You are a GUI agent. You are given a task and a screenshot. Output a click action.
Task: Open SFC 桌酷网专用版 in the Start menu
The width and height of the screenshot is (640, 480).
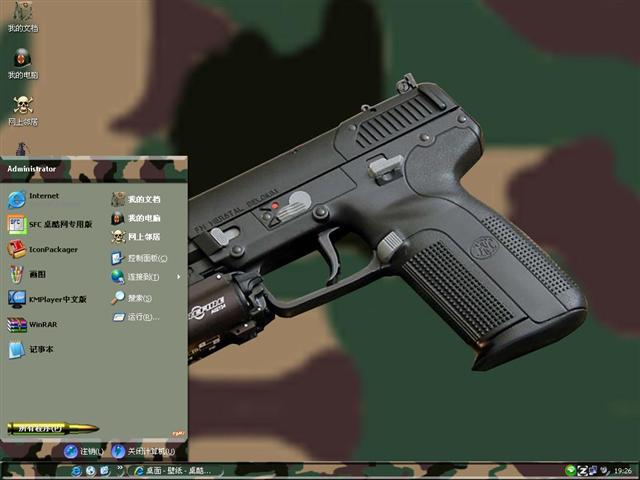(50, 224)
